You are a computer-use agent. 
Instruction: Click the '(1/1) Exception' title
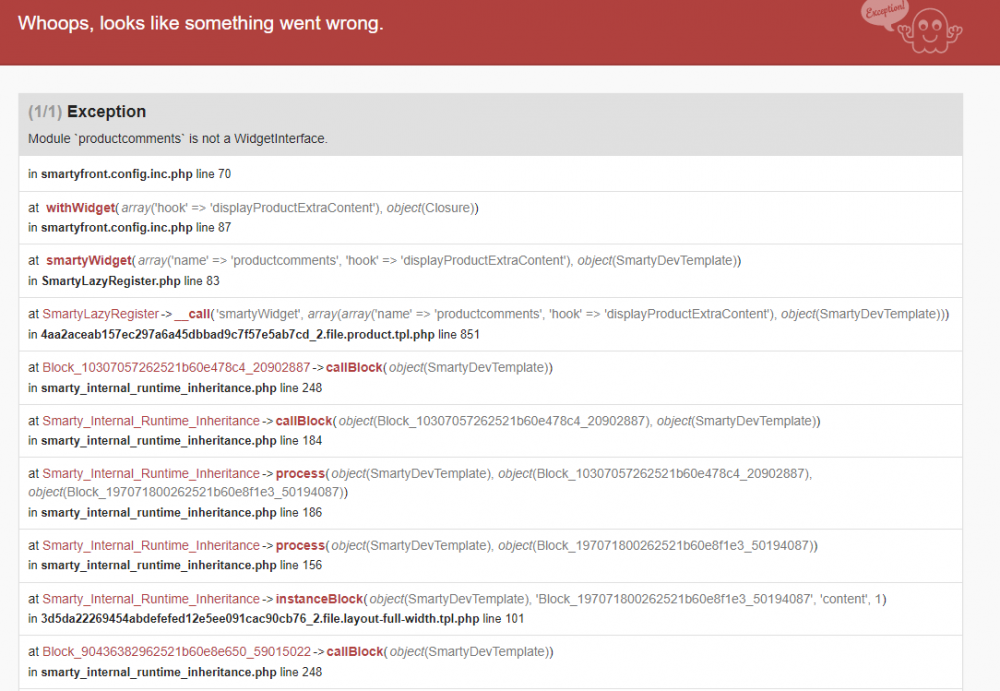87,112
